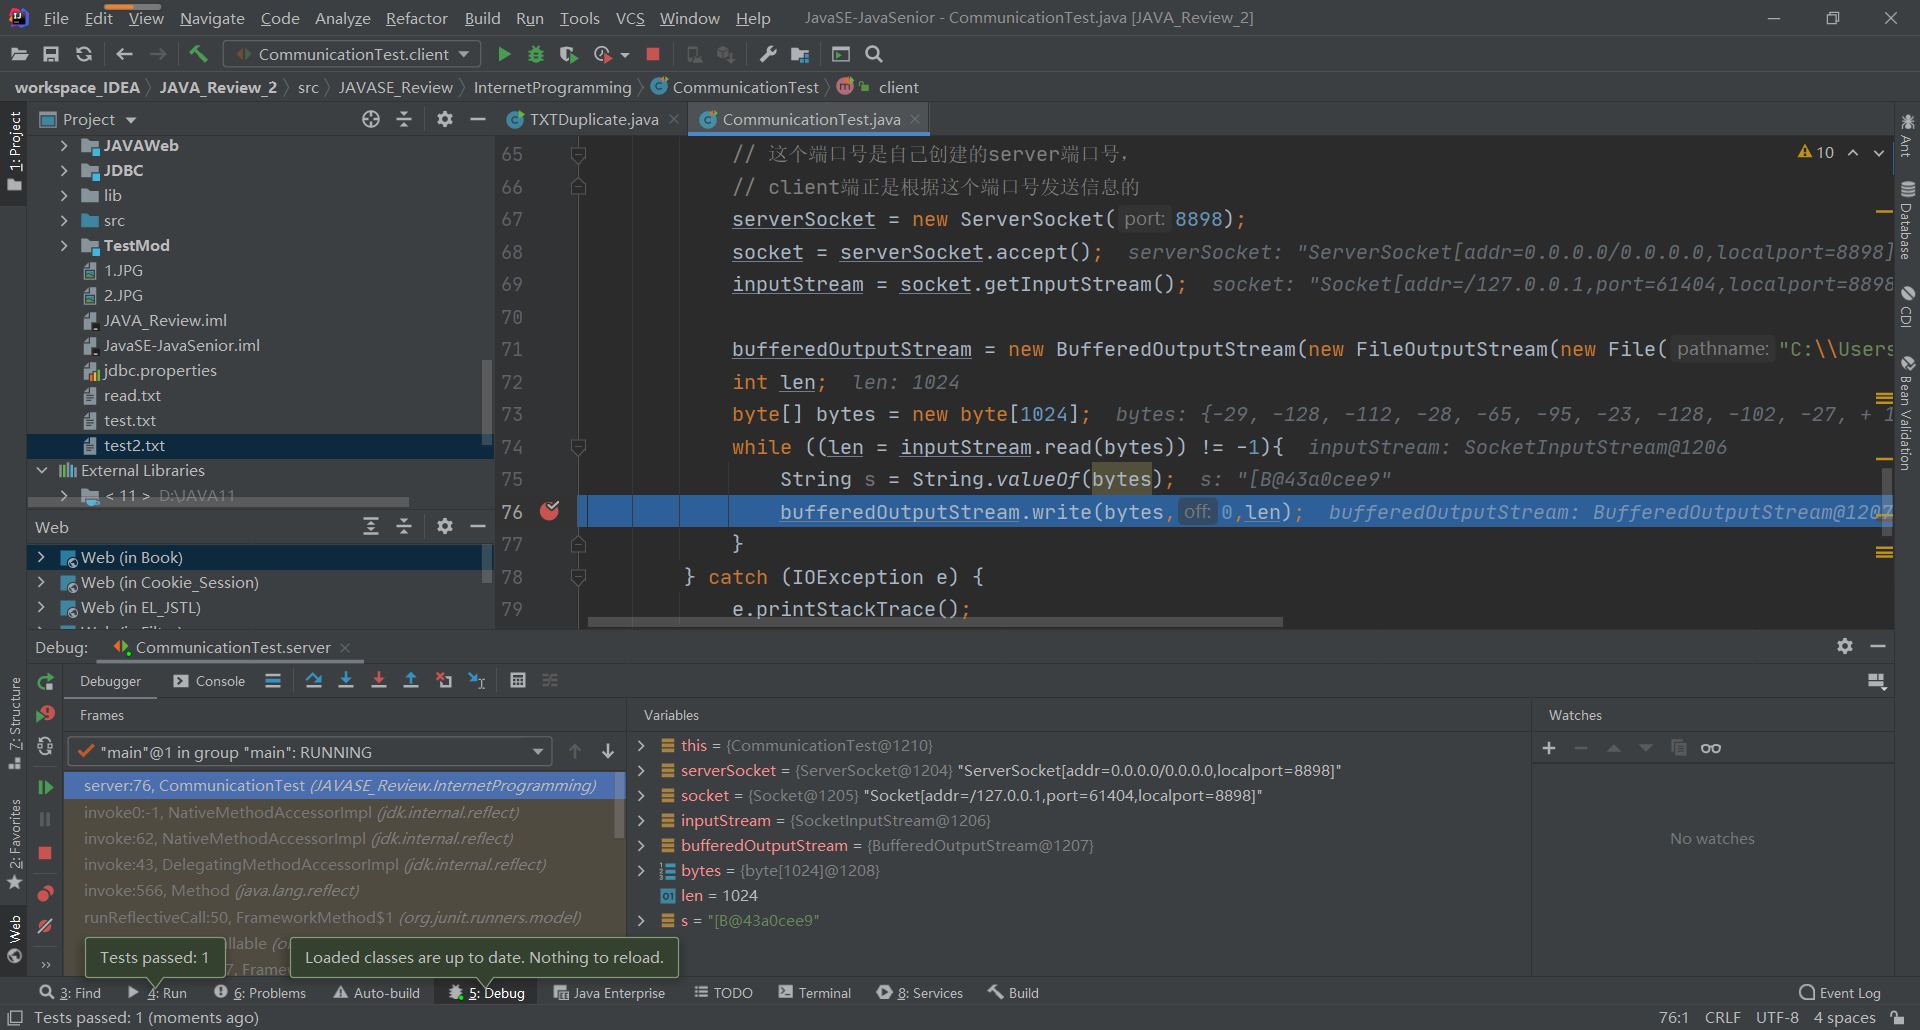Open View Breakpoints in the debug sidebar

(45, 893)
